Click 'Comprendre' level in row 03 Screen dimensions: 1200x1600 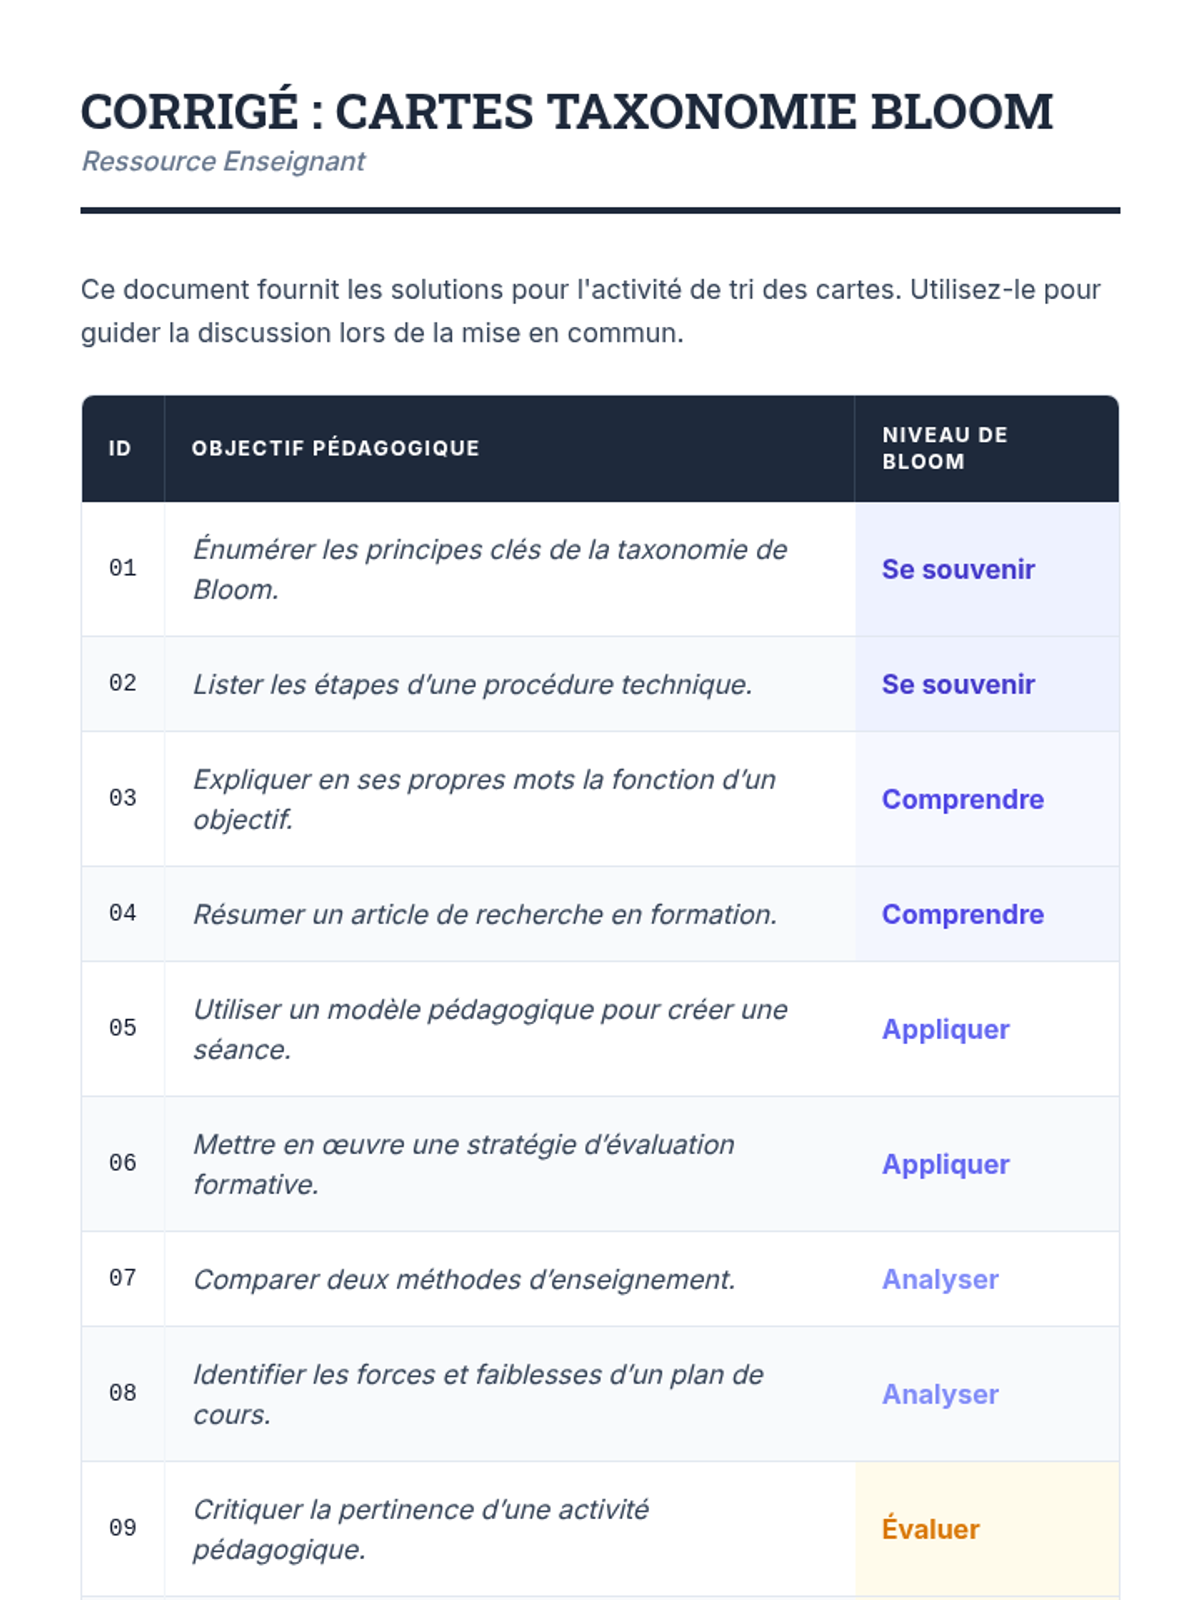coord(962,799)
